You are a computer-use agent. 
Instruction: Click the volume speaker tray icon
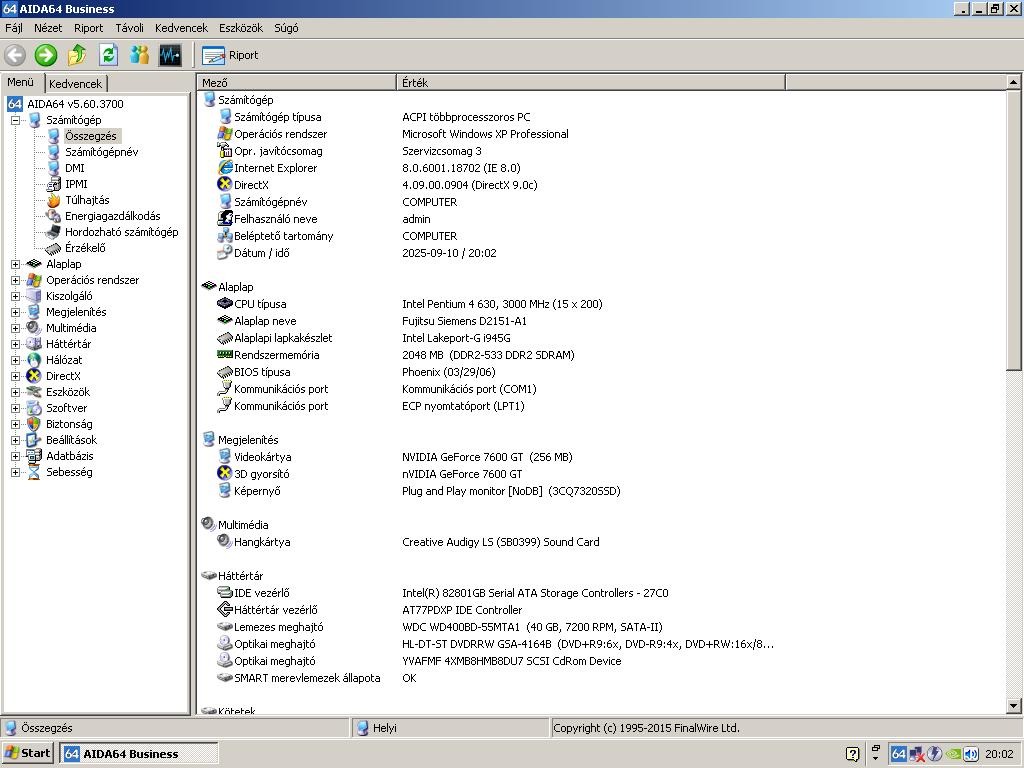tap(970, 754)
